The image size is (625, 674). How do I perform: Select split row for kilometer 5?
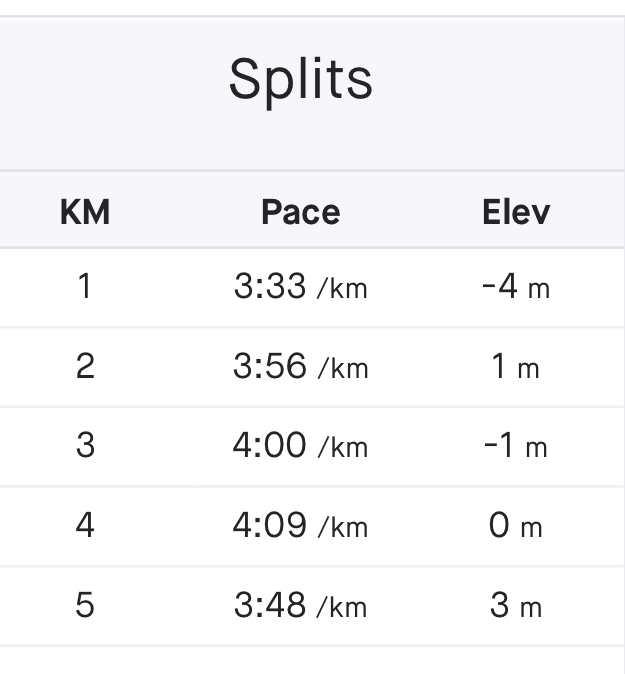(312, 606)
